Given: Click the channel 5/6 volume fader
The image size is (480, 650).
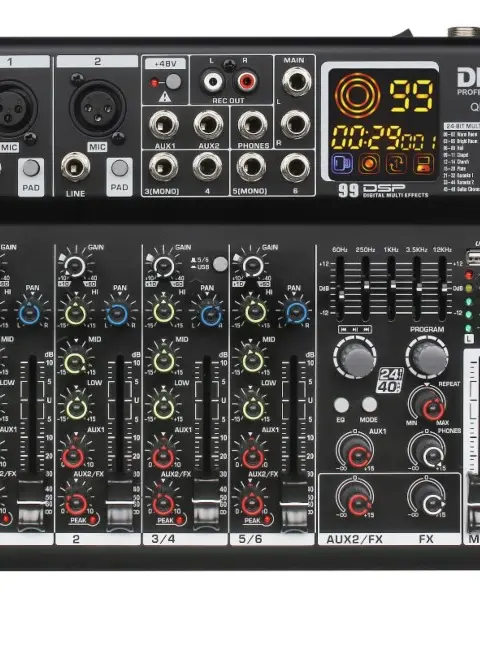Looking at the screenshot, I should (x=294, y=505).
